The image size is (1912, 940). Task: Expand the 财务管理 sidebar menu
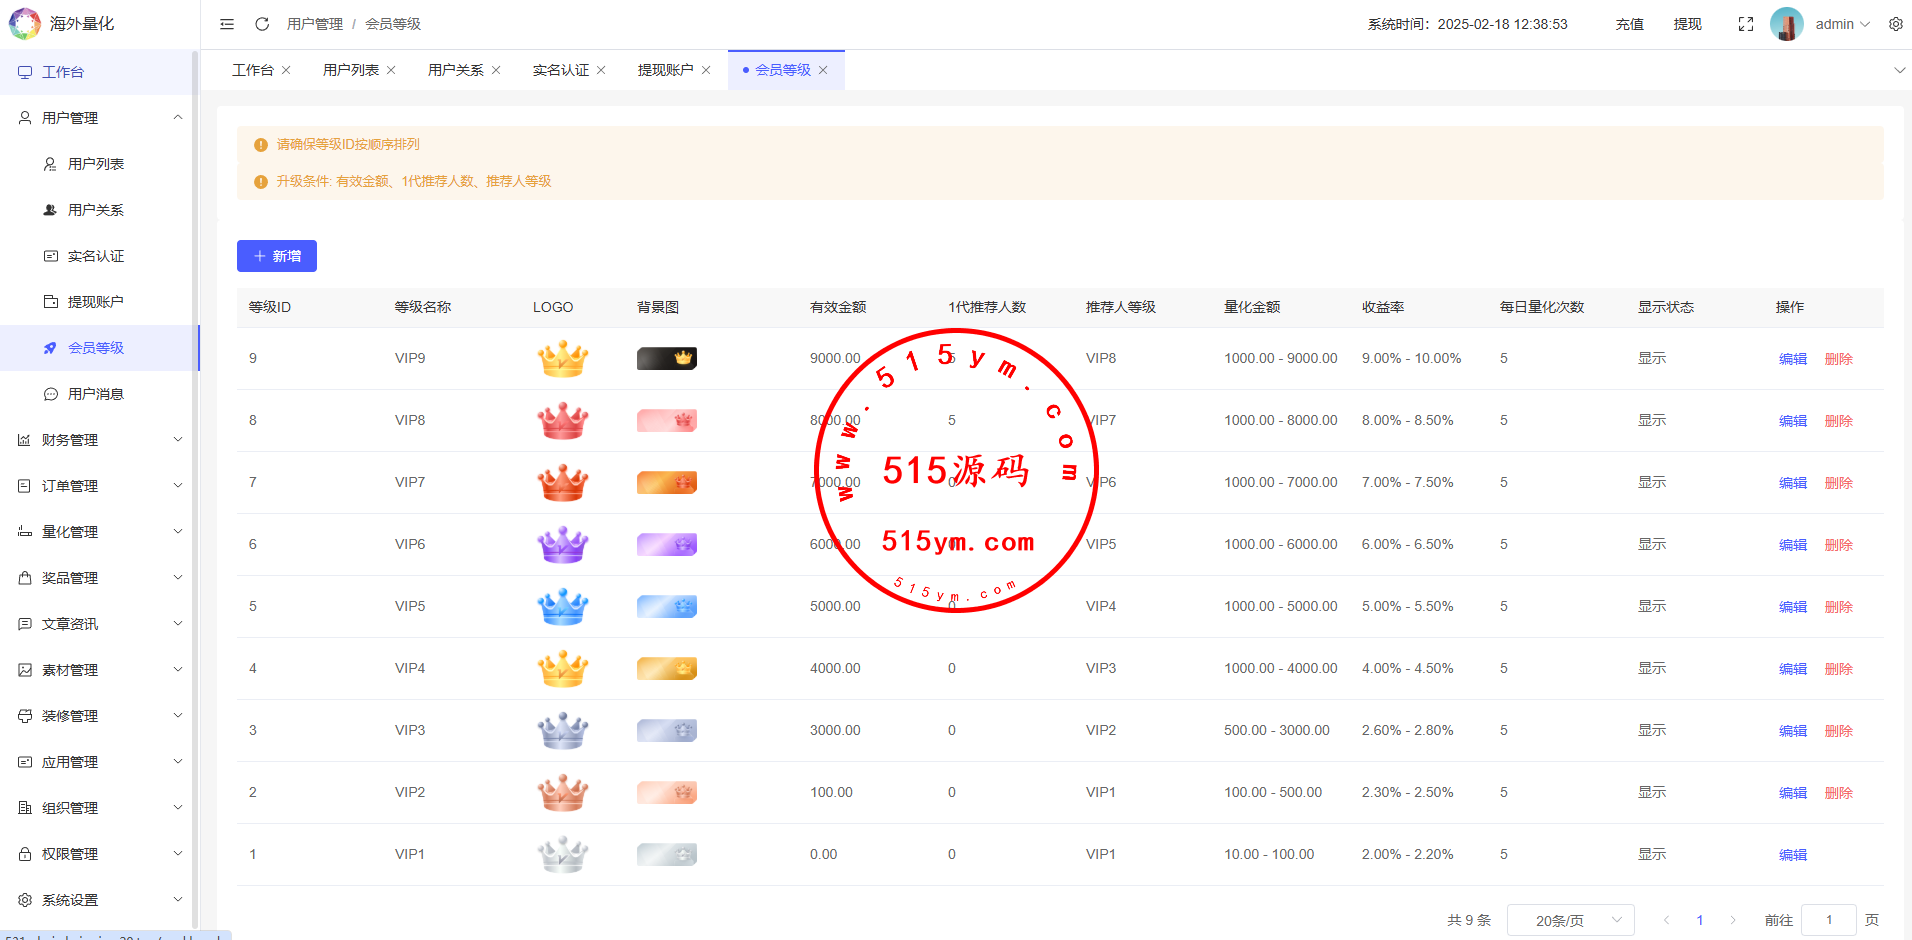(x=100, y=440)
